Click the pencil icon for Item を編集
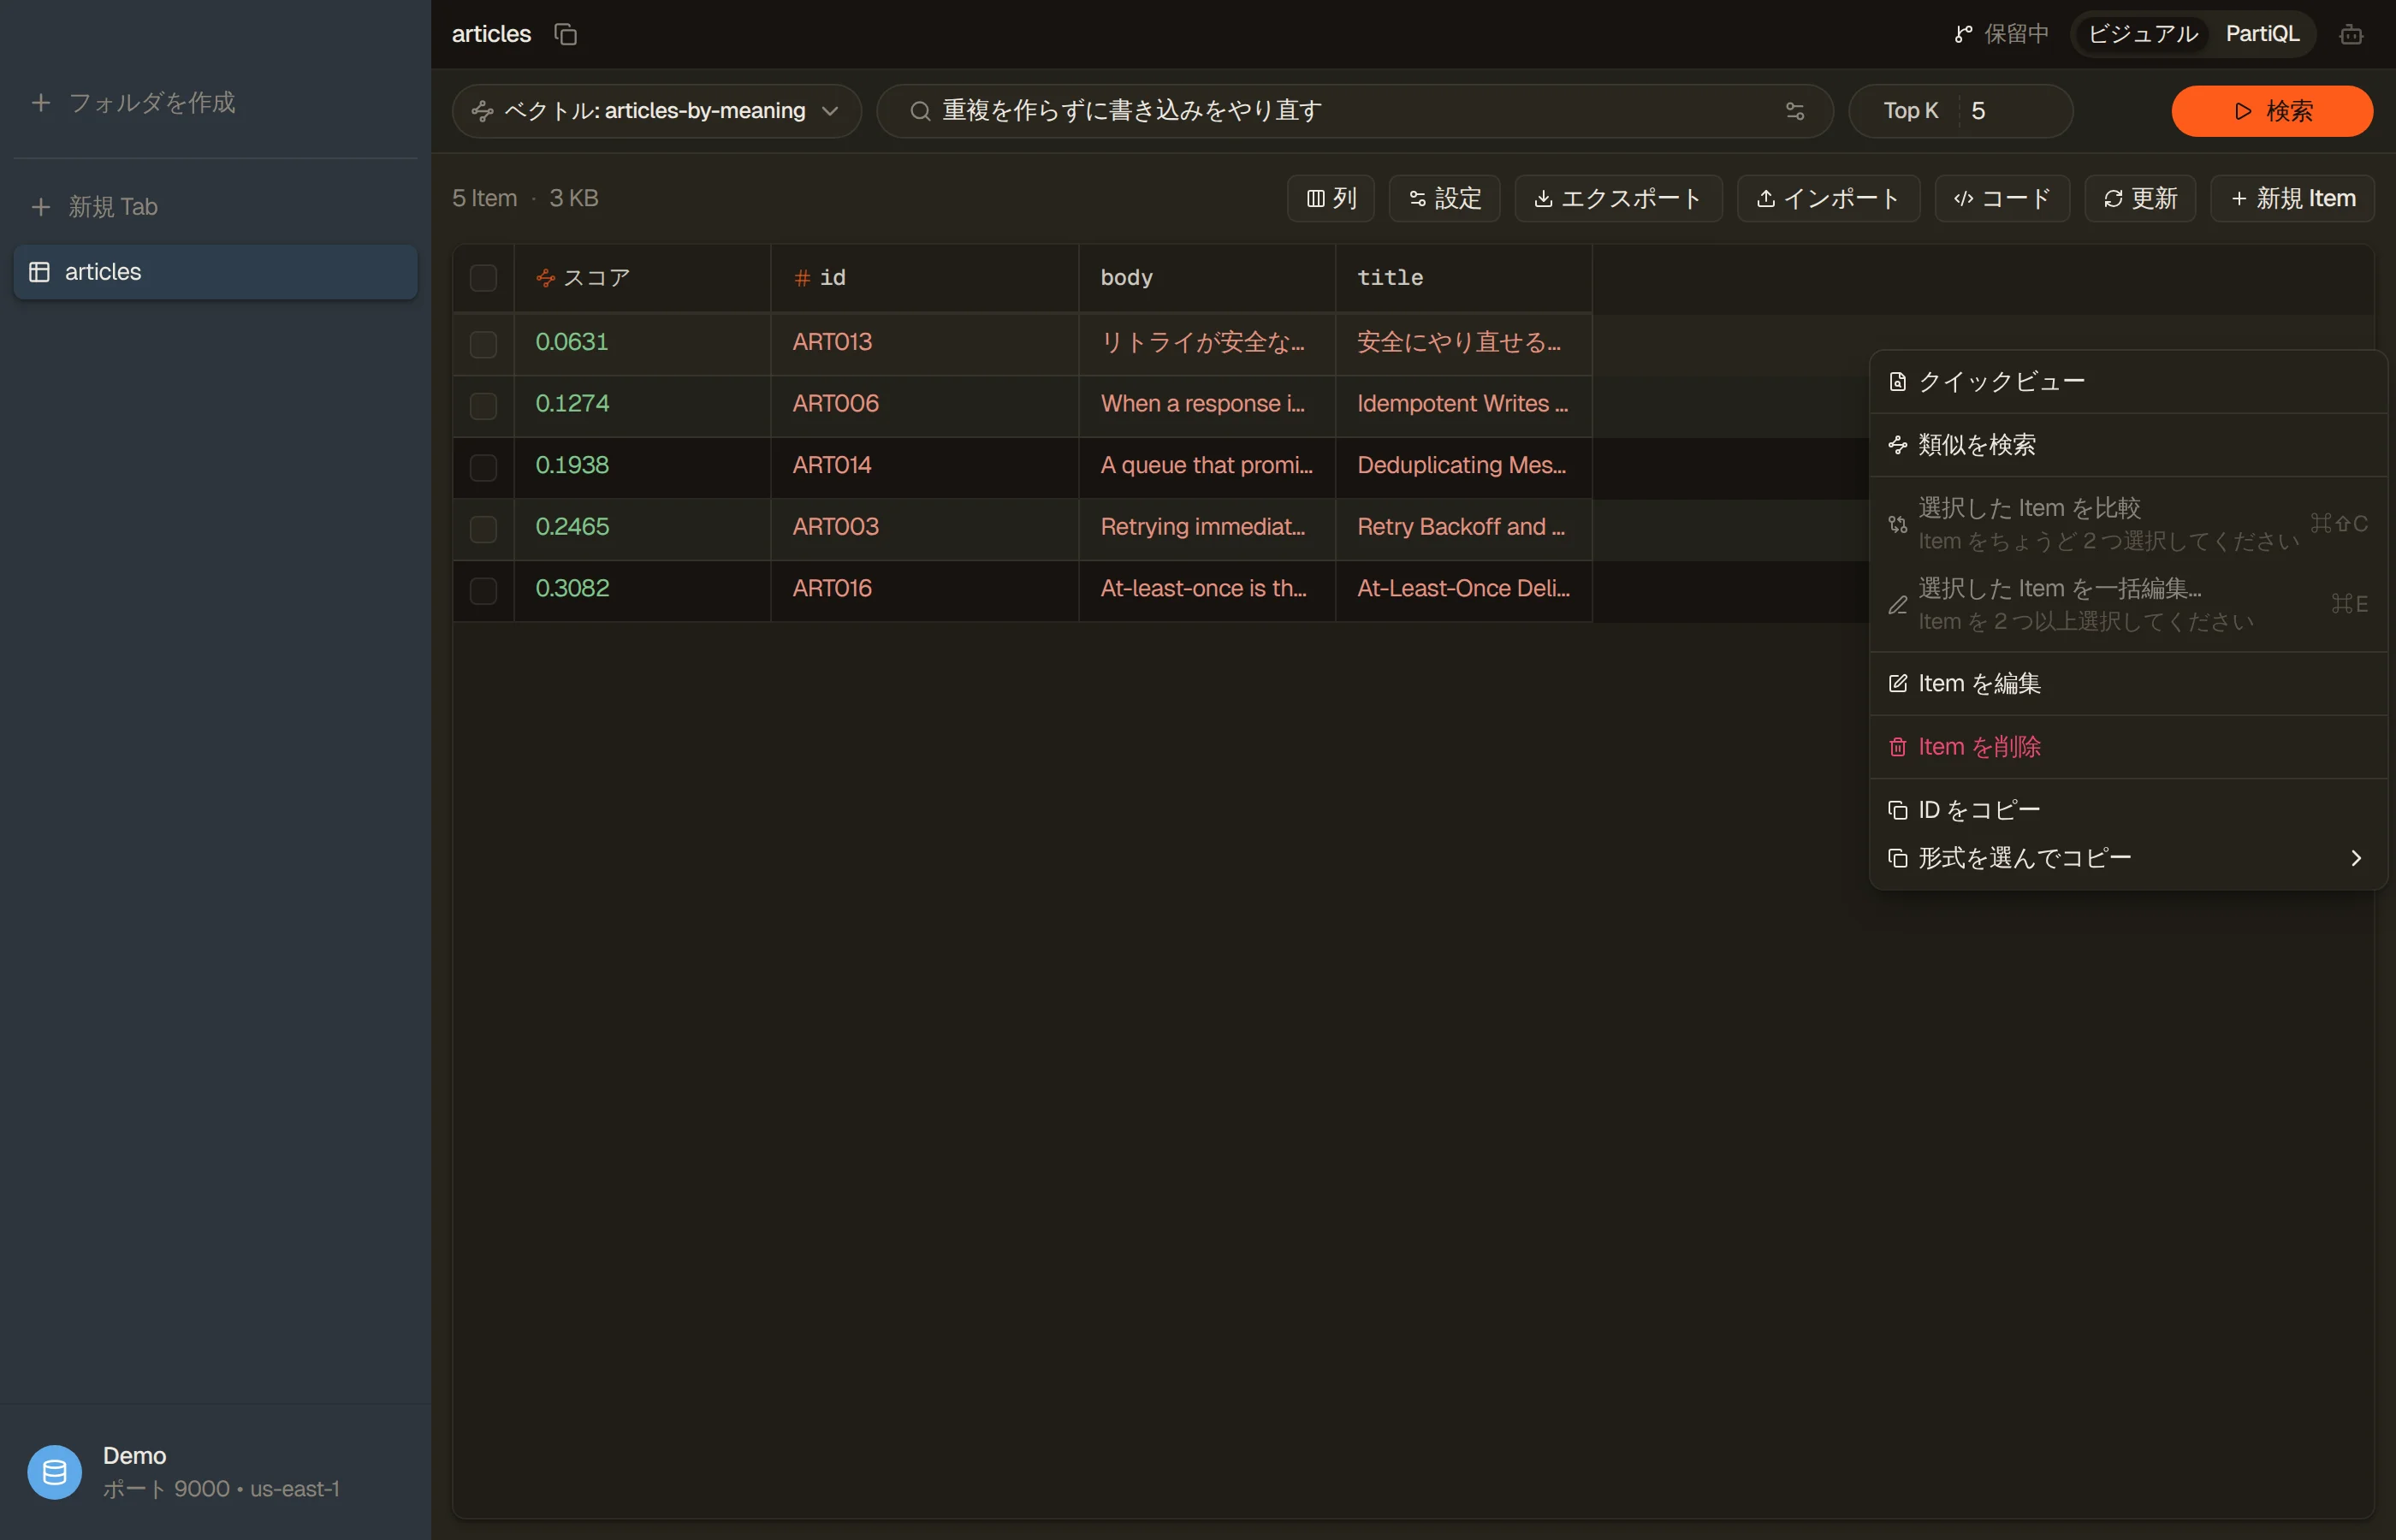 pos(1897,684)
